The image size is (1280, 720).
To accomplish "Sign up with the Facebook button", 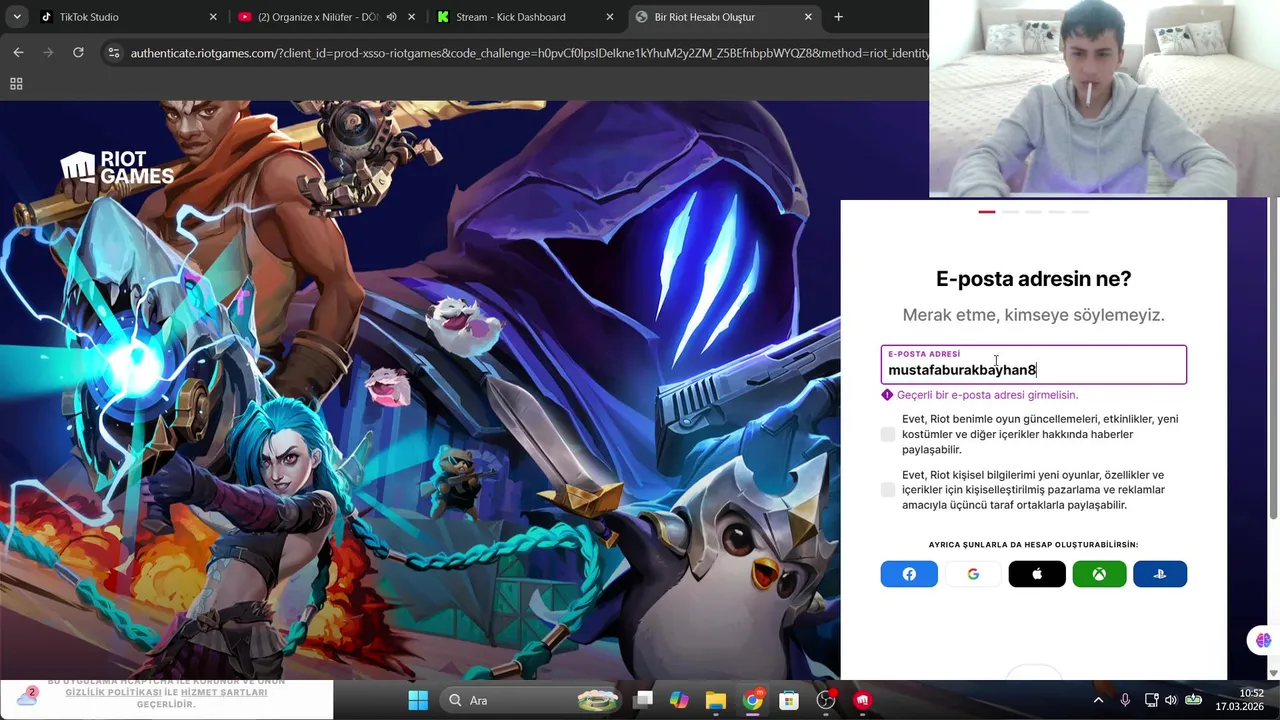I will 909,574.
